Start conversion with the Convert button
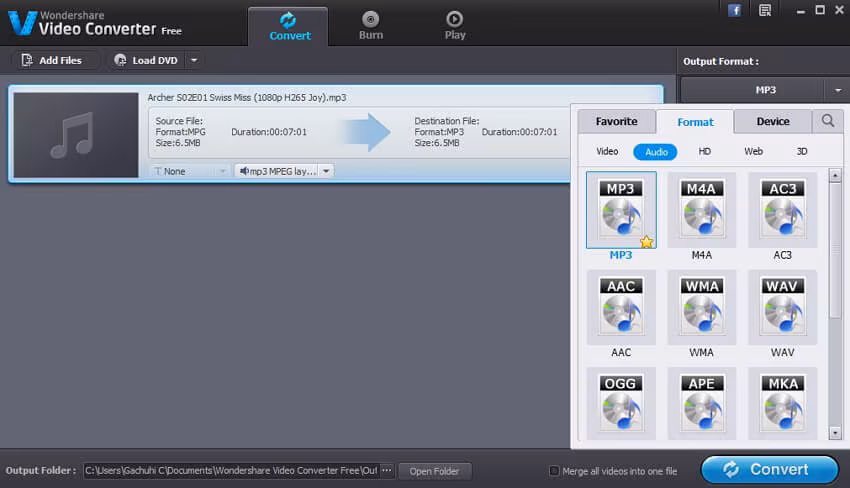850x488 pixels. [769, 469]
